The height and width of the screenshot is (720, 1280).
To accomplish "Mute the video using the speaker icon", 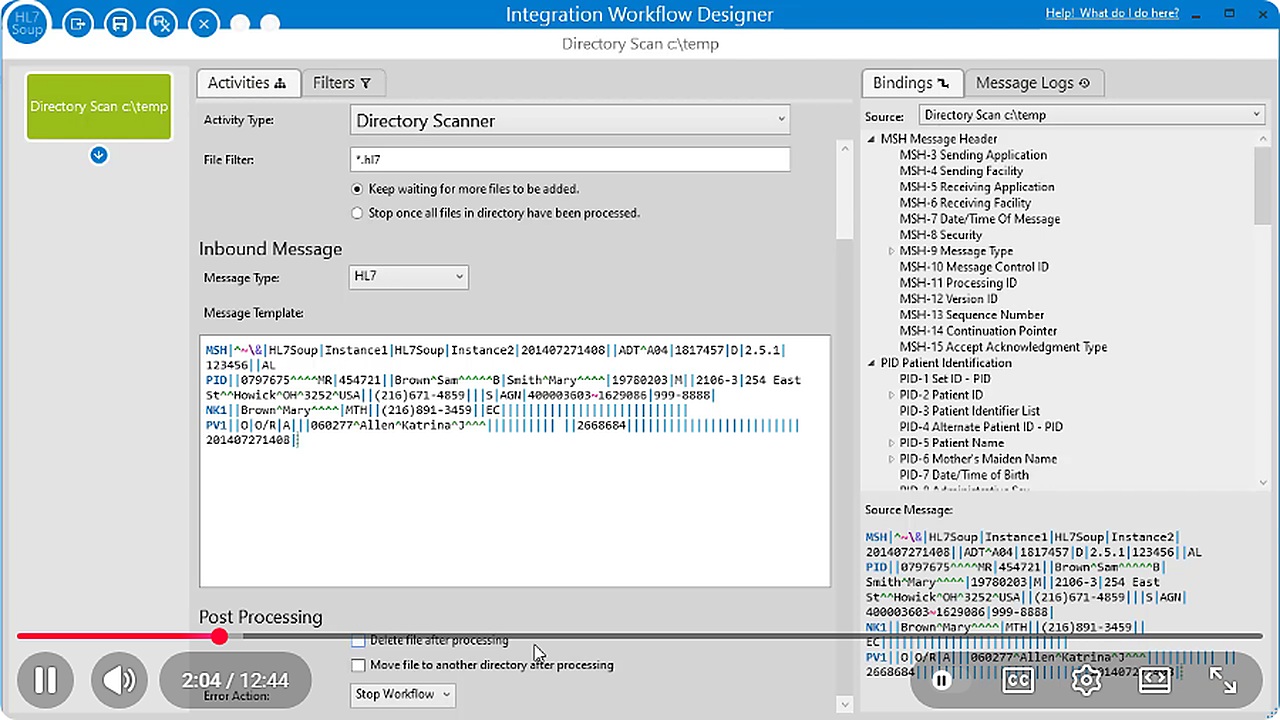I will (120, 680).
